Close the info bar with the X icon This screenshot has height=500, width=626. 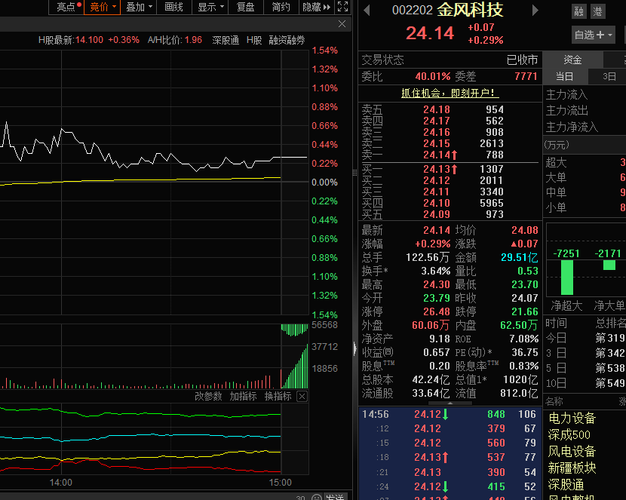[342, 24]
